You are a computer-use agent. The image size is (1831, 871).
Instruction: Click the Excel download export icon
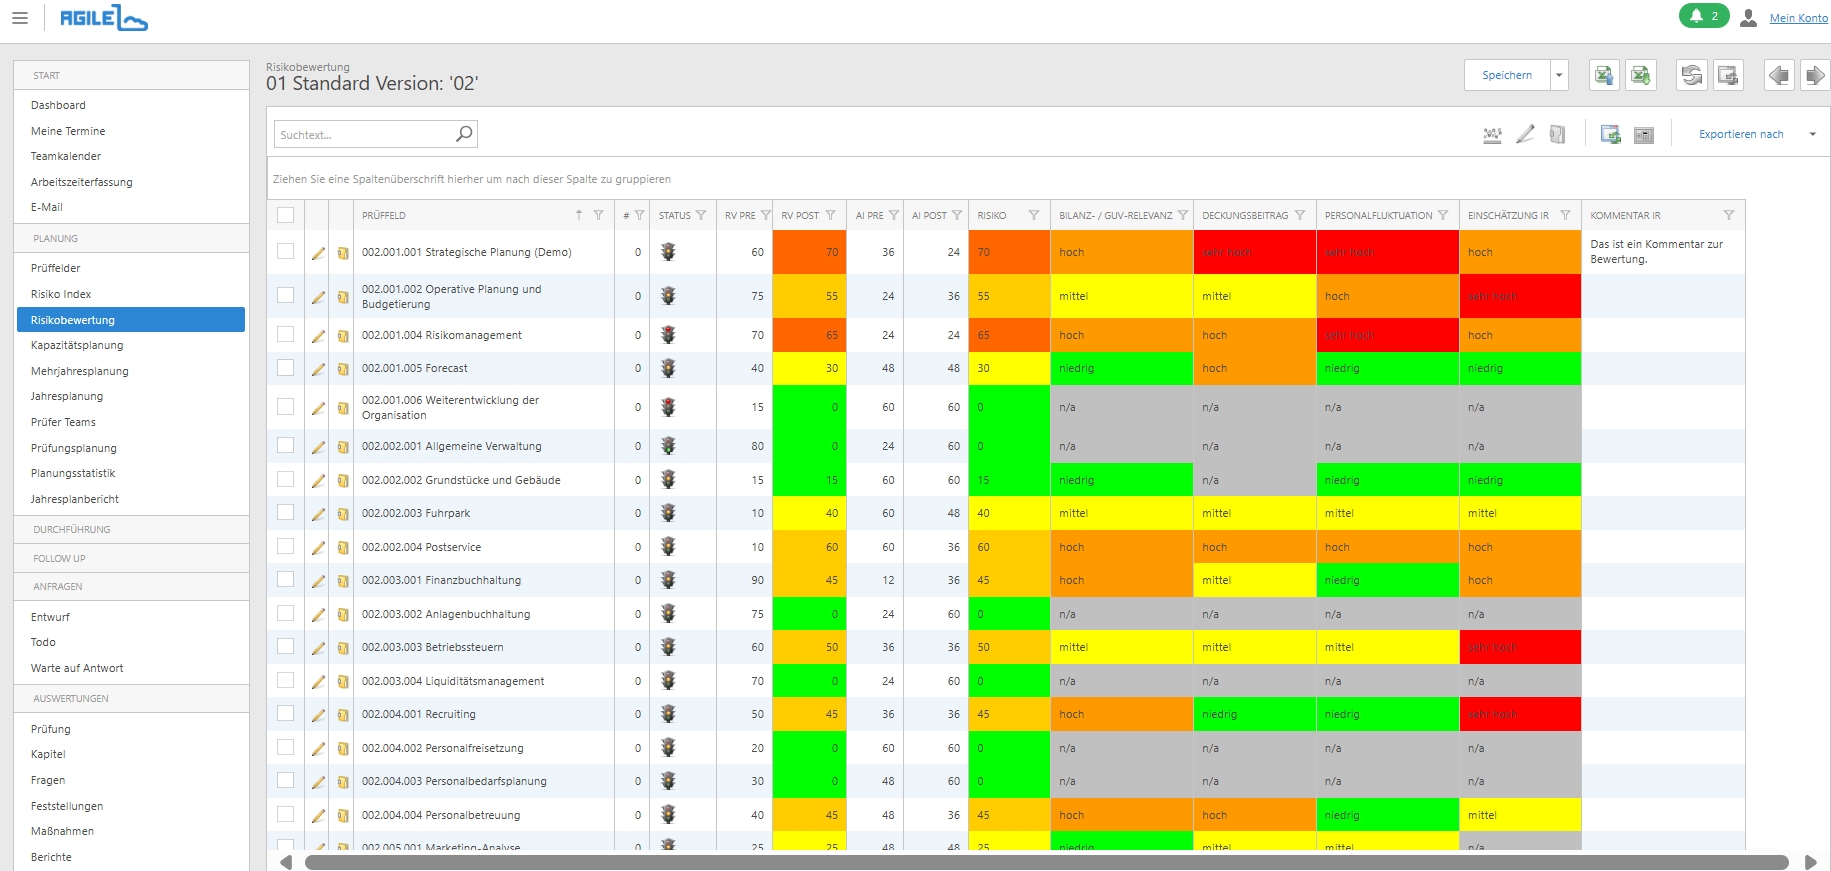1640,75
